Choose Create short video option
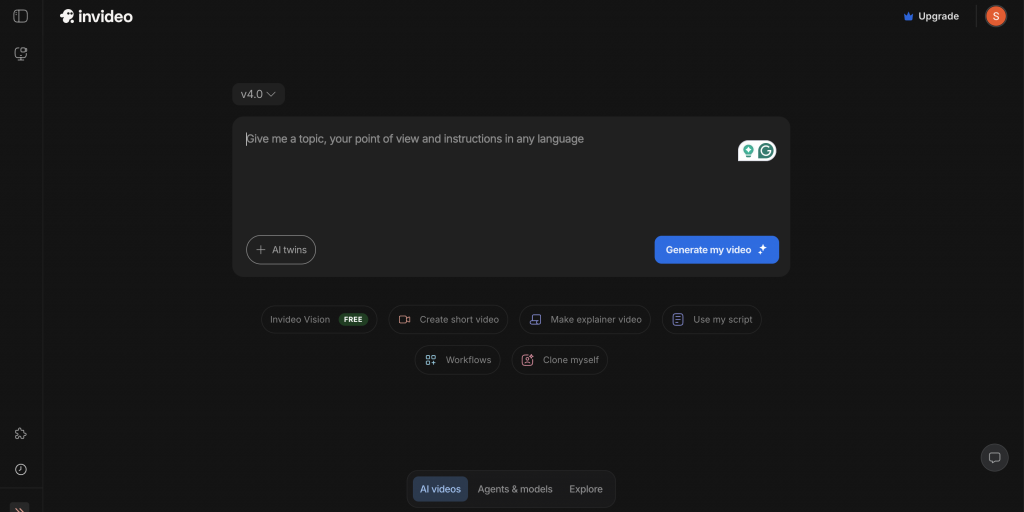Viewport: 1024px width, 512px height. click(448, 319)
